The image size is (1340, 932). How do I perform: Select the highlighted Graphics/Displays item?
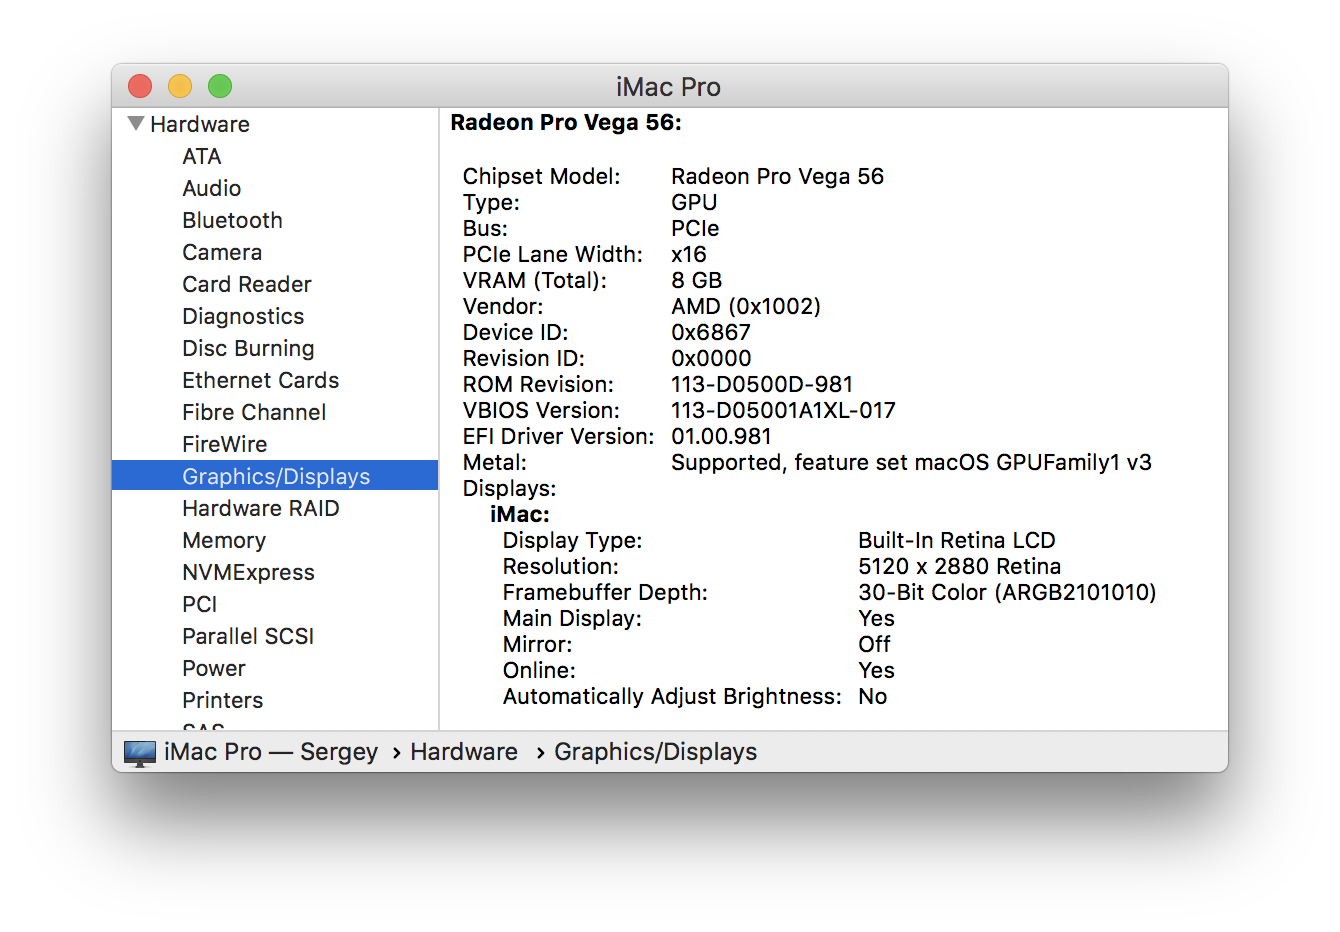(276, 476)
